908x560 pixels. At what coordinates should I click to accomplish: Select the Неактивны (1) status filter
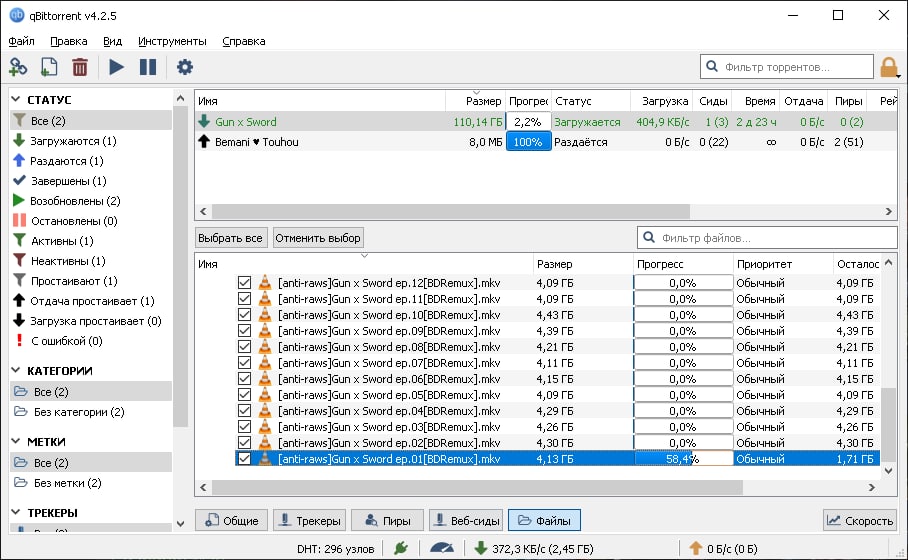[x=91, y=261]
